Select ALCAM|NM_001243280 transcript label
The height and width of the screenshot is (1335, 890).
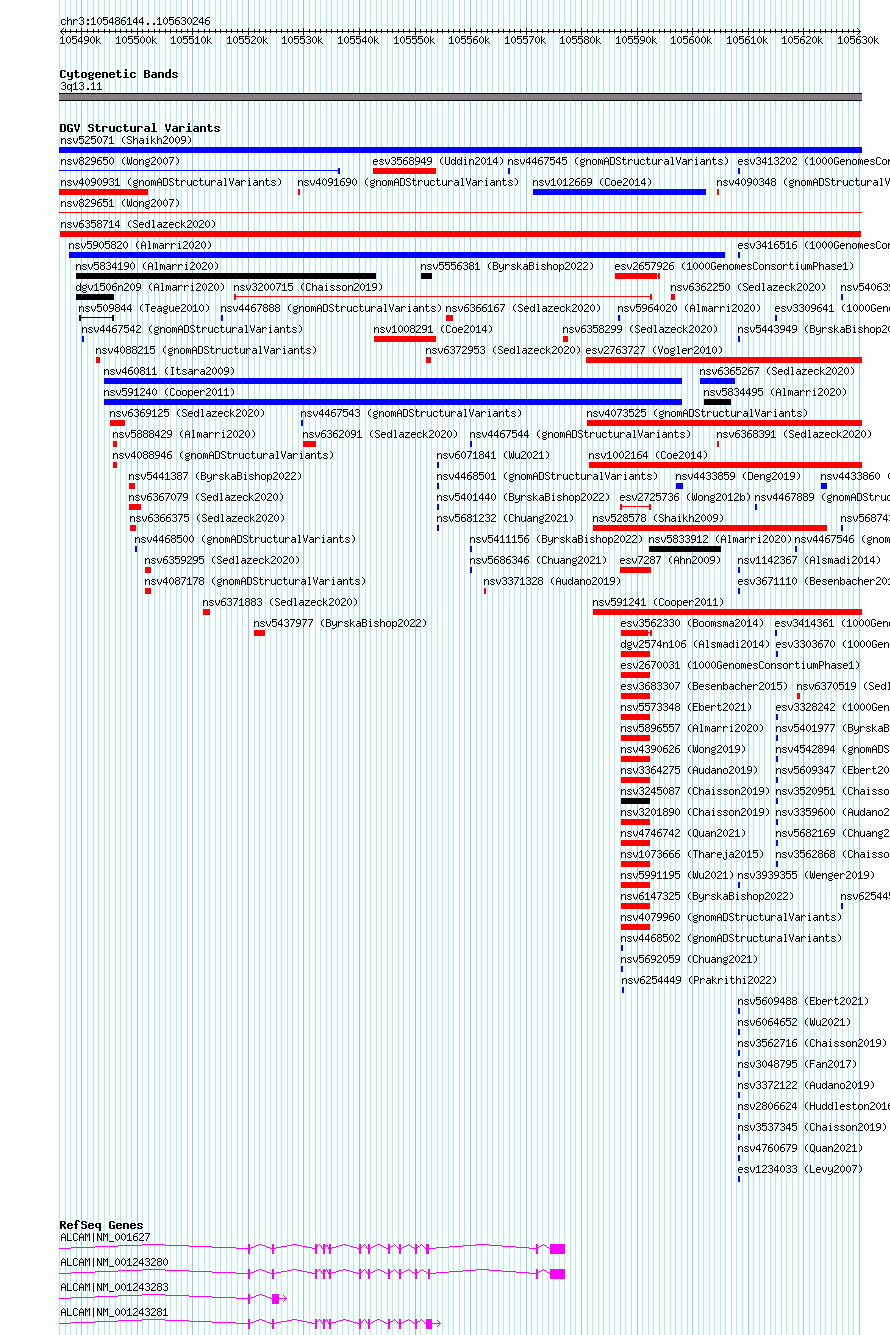point(114,1262)
